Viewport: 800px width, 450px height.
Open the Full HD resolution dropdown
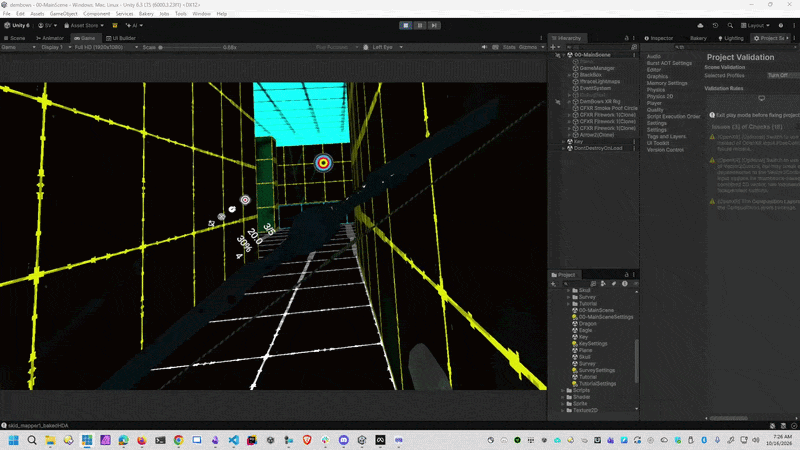(x=106, y=47)
